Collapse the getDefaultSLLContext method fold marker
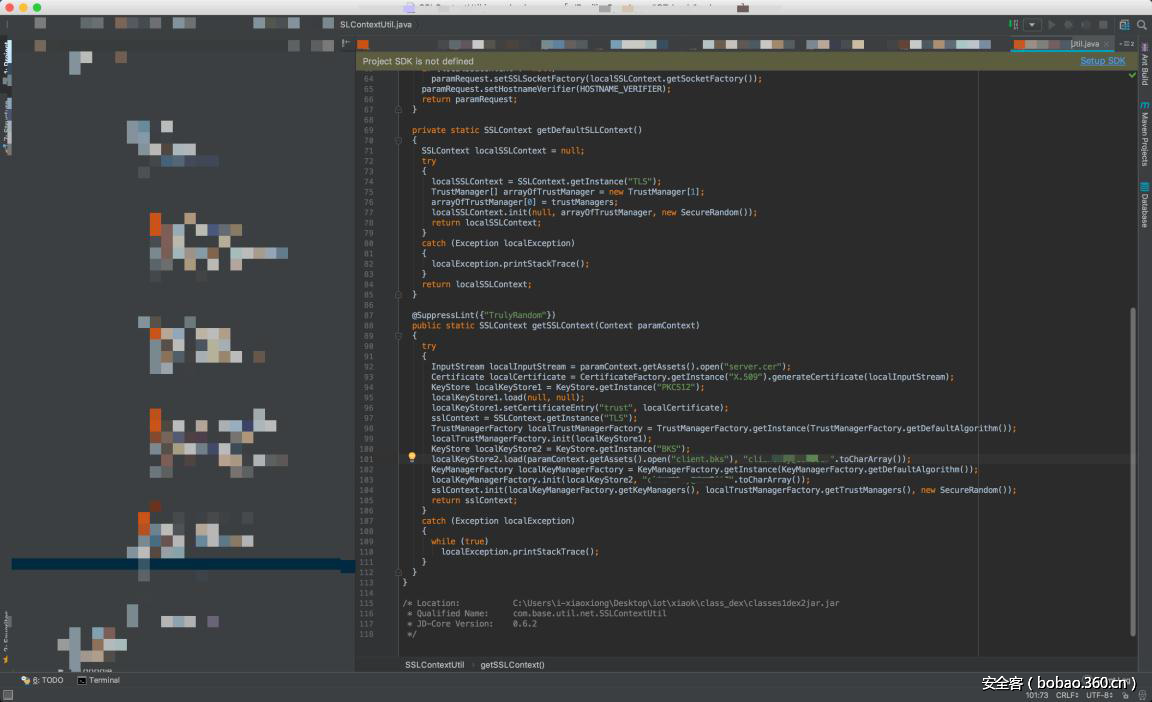Screen dimensions: 1152x702 398,140
